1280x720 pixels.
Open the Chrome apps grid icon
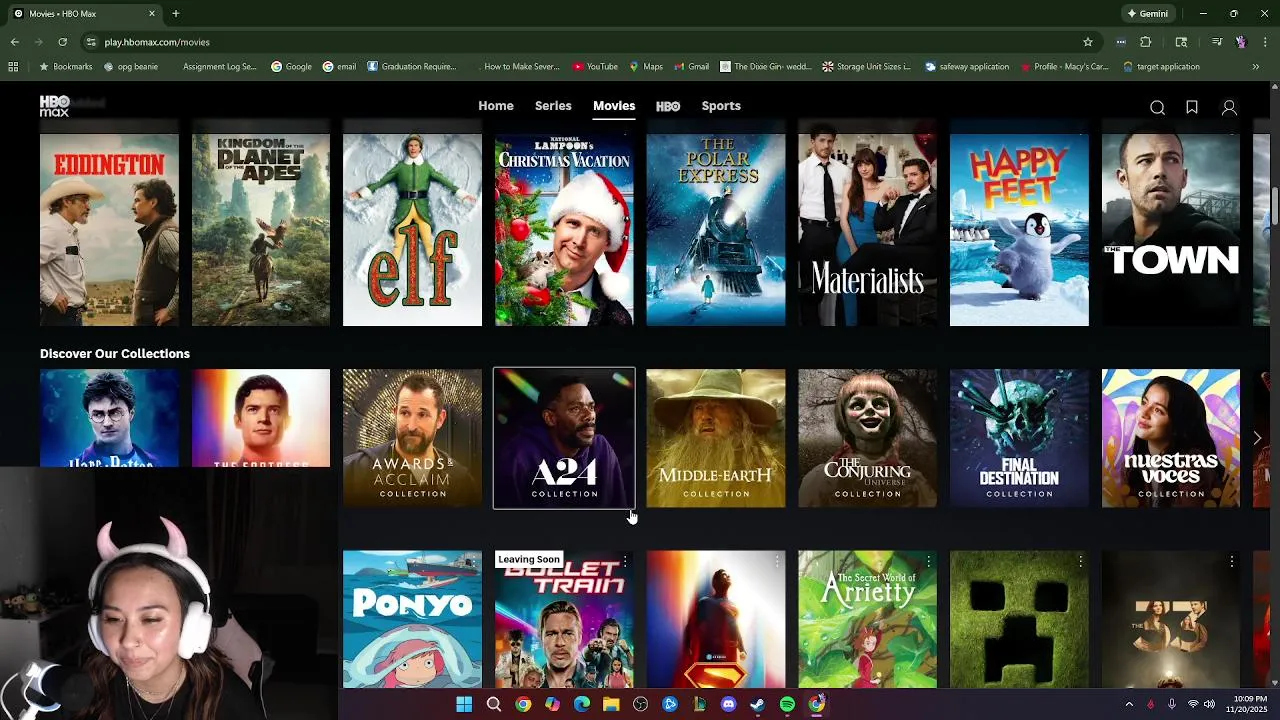[x=13, y=67]
